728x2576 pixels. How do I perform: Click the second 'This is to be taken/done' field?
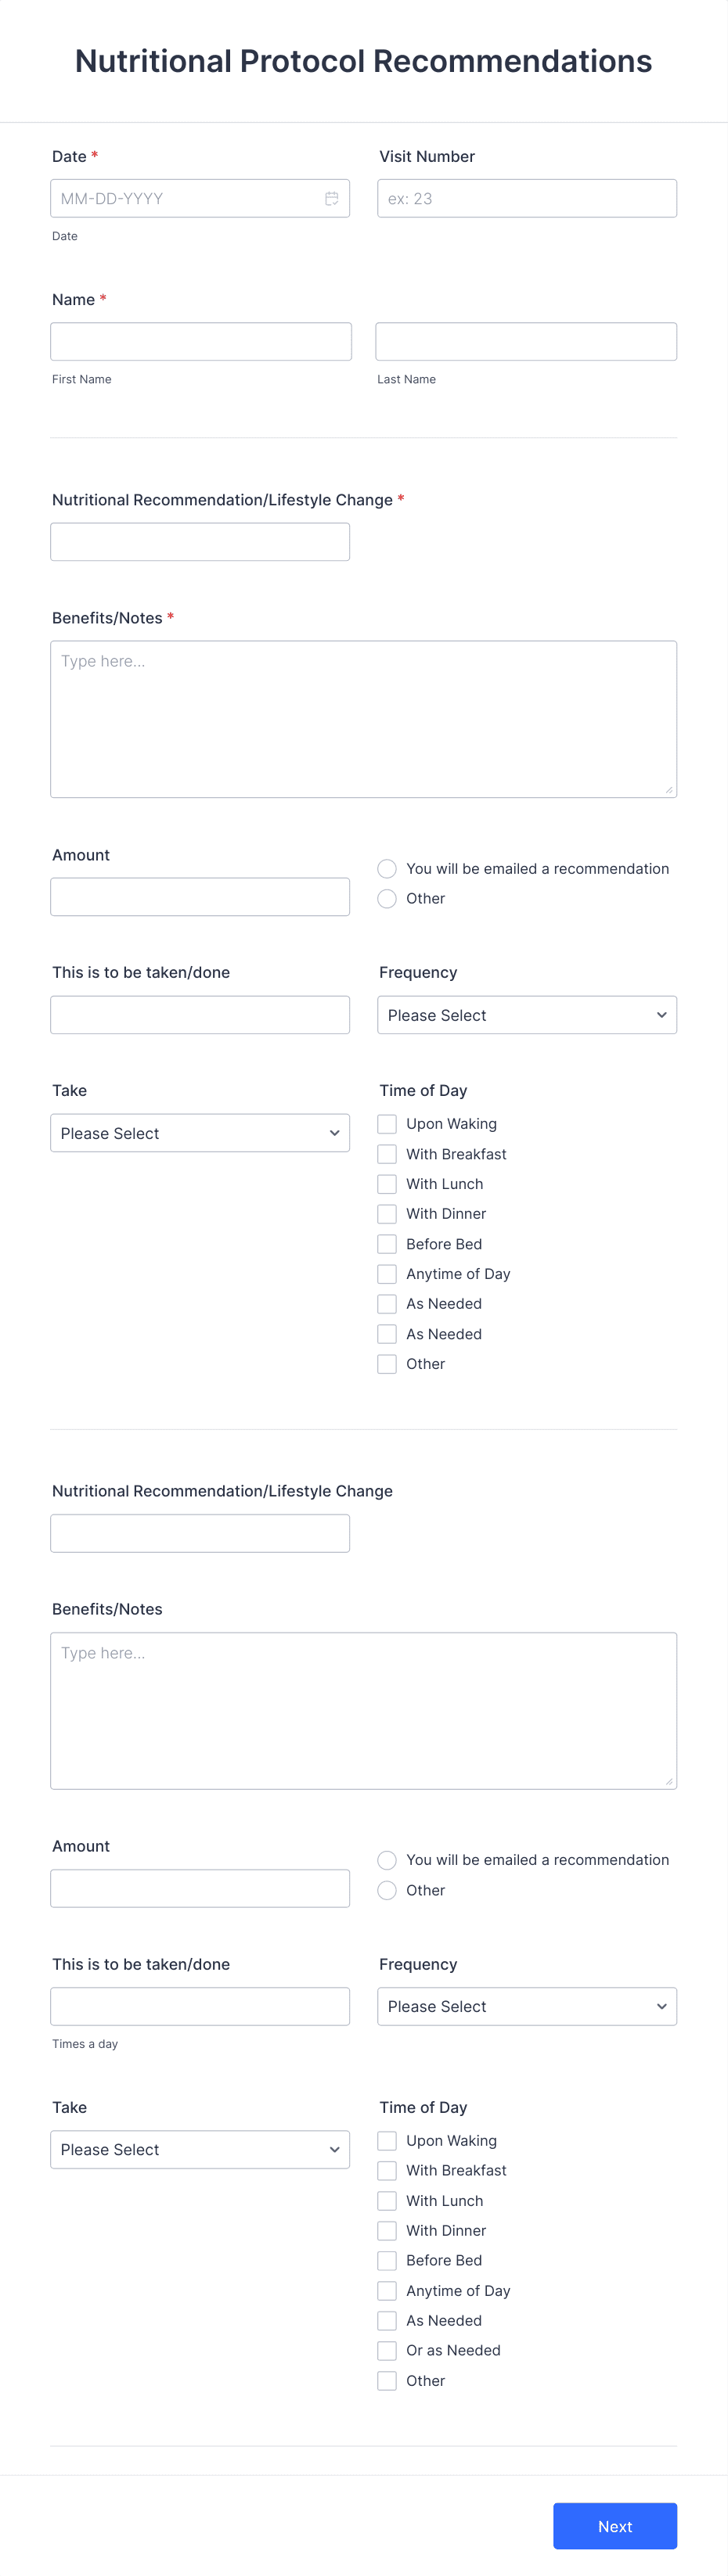200,2006
